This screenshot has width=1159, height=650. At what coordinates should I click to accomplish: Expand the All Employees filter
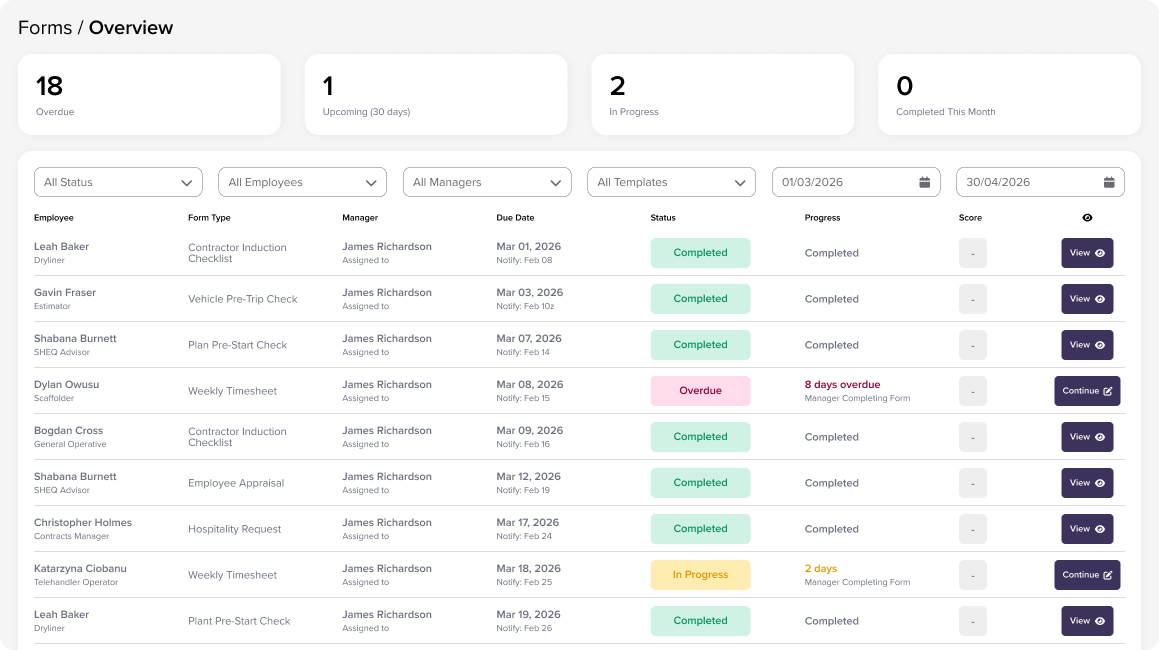(x=302, y=182)
